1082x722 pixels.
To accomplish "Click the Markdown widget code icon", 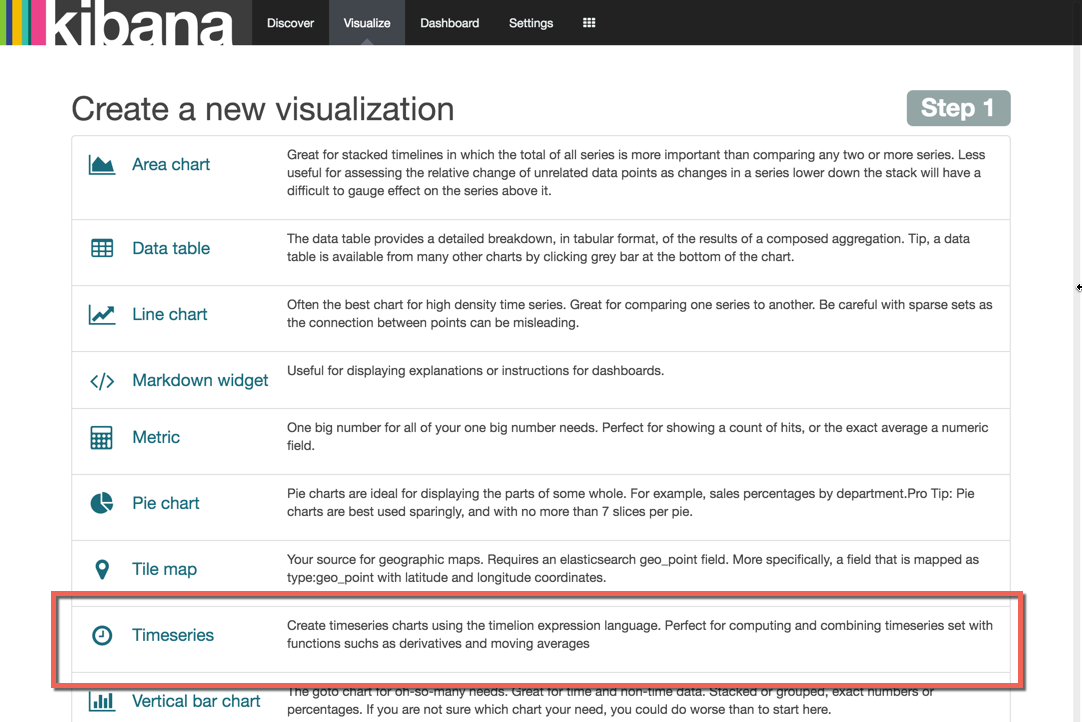I will (x=102, y=381).
